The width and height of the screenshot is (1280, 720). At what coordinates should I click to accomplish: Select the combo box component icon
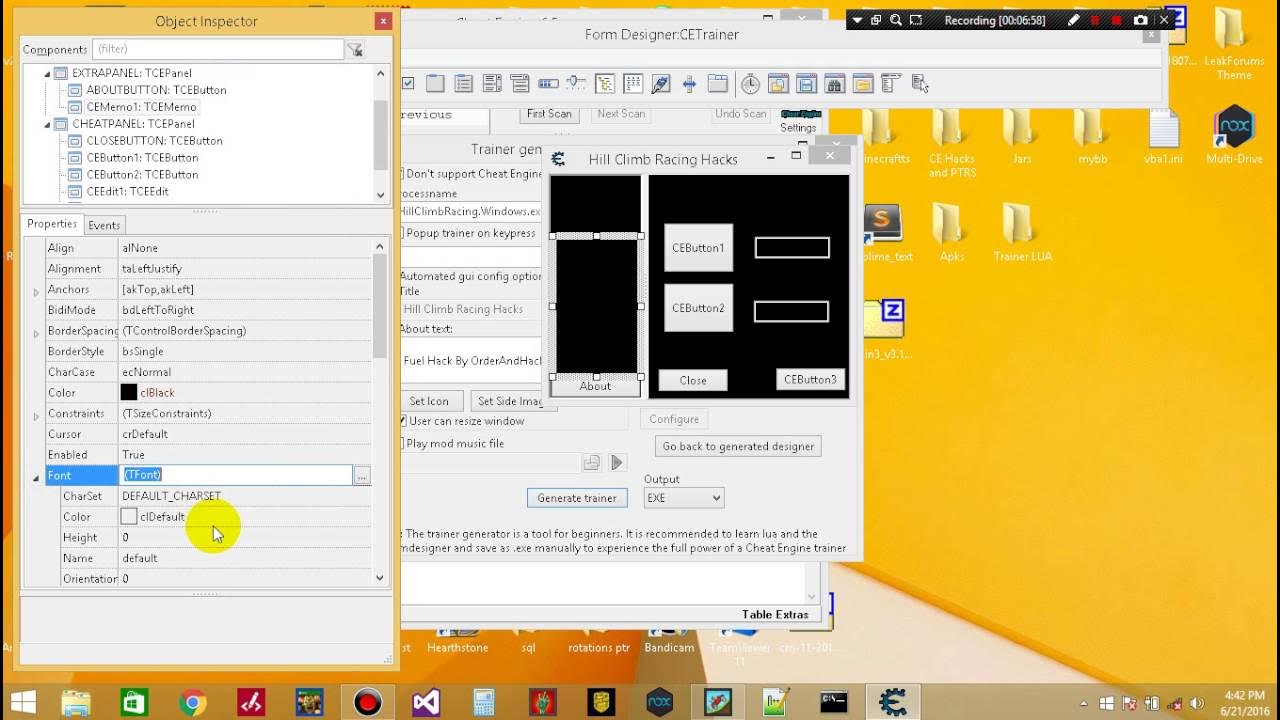(x=519, y=84)
